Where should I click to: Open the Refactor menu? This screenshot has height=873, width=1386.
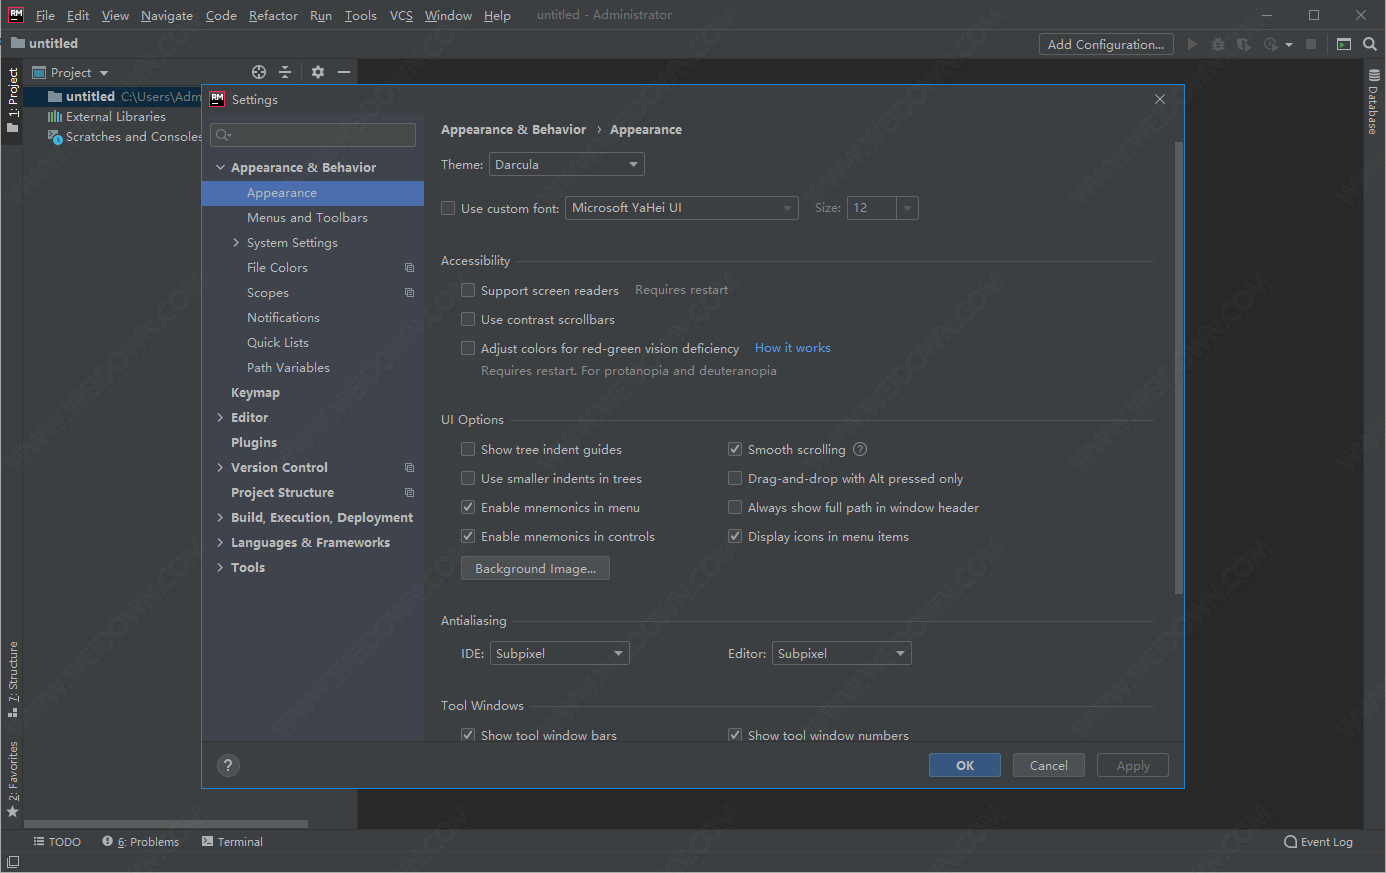click(273, 15)
